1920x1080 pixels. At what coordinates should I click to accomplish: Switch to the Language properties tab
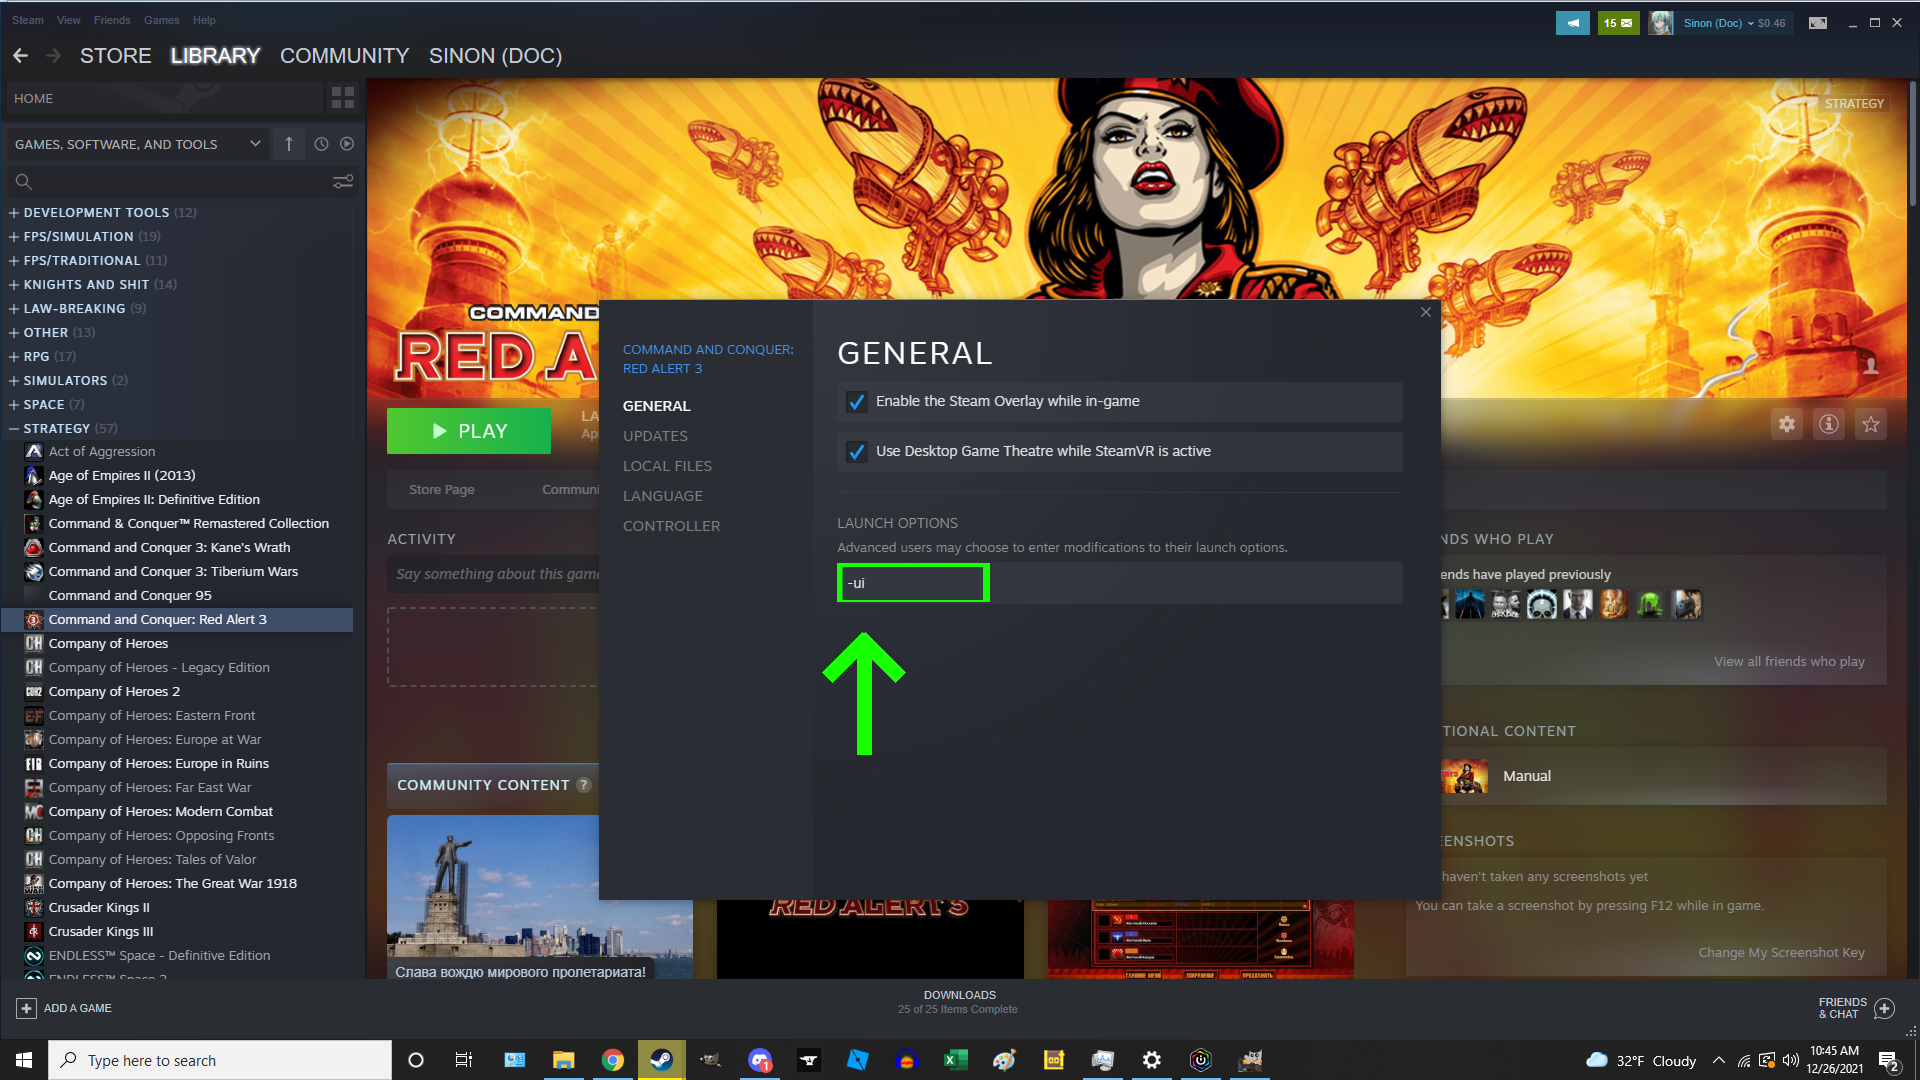pyautogui.click(x=662, y=496)
